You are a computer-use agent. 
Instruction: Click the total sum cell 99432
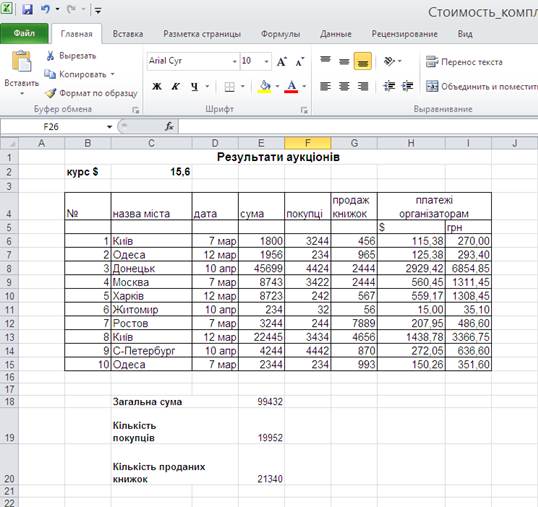(x=261, y=402)
